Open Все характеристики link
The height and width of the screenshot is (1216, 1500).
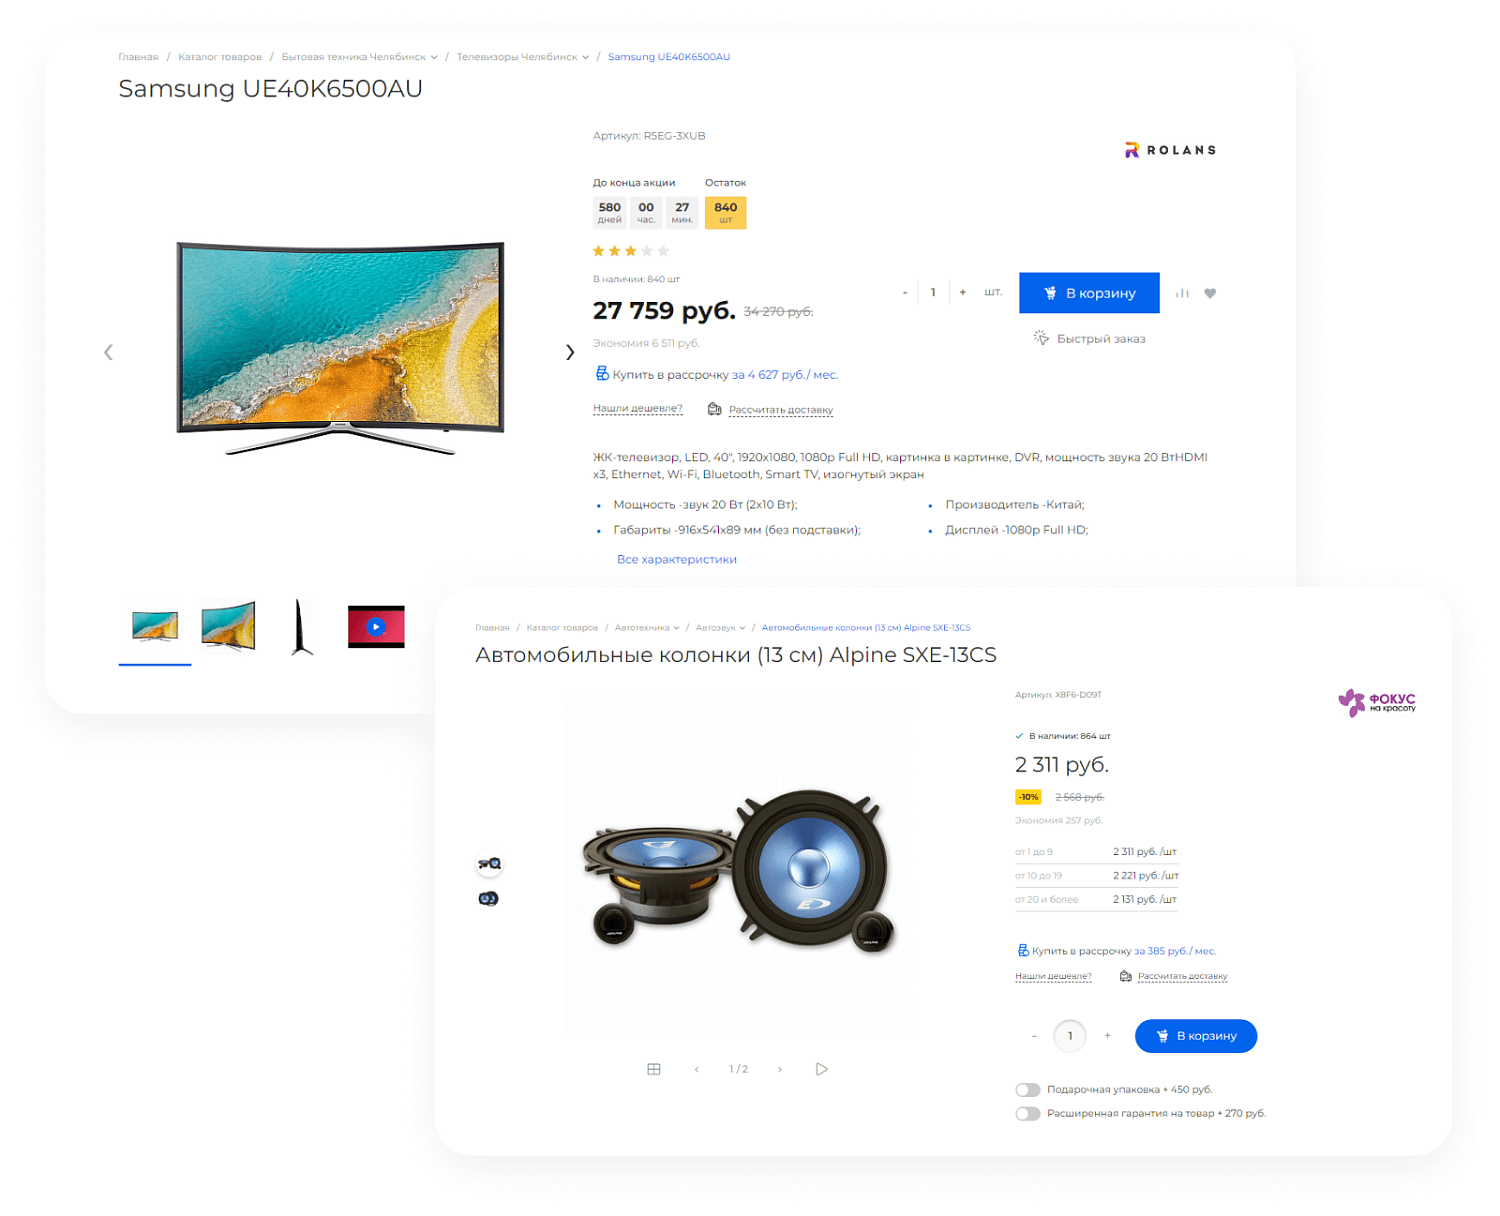coord(677,559)
